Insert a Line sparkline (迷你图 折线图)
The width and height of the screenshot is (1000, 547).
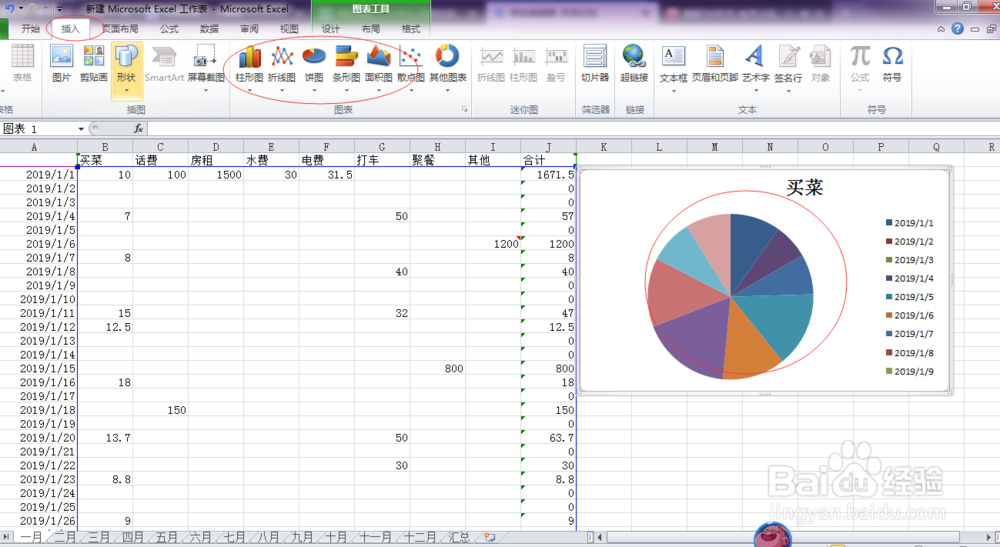pyautogui.click(x=491, y=64)
